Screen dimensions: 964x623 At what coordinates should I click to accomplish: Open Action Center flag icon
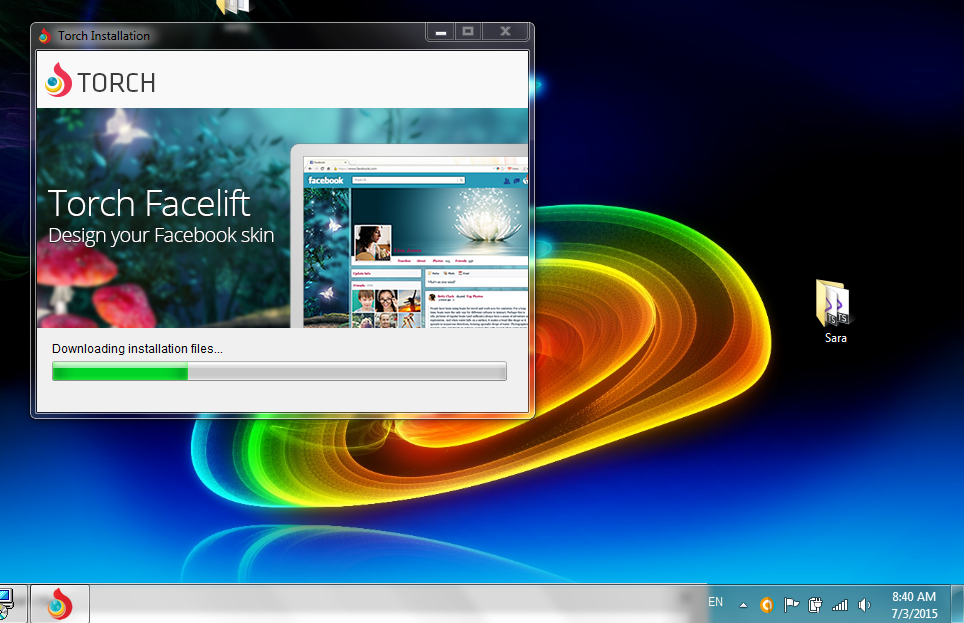(x=791, y=604)
